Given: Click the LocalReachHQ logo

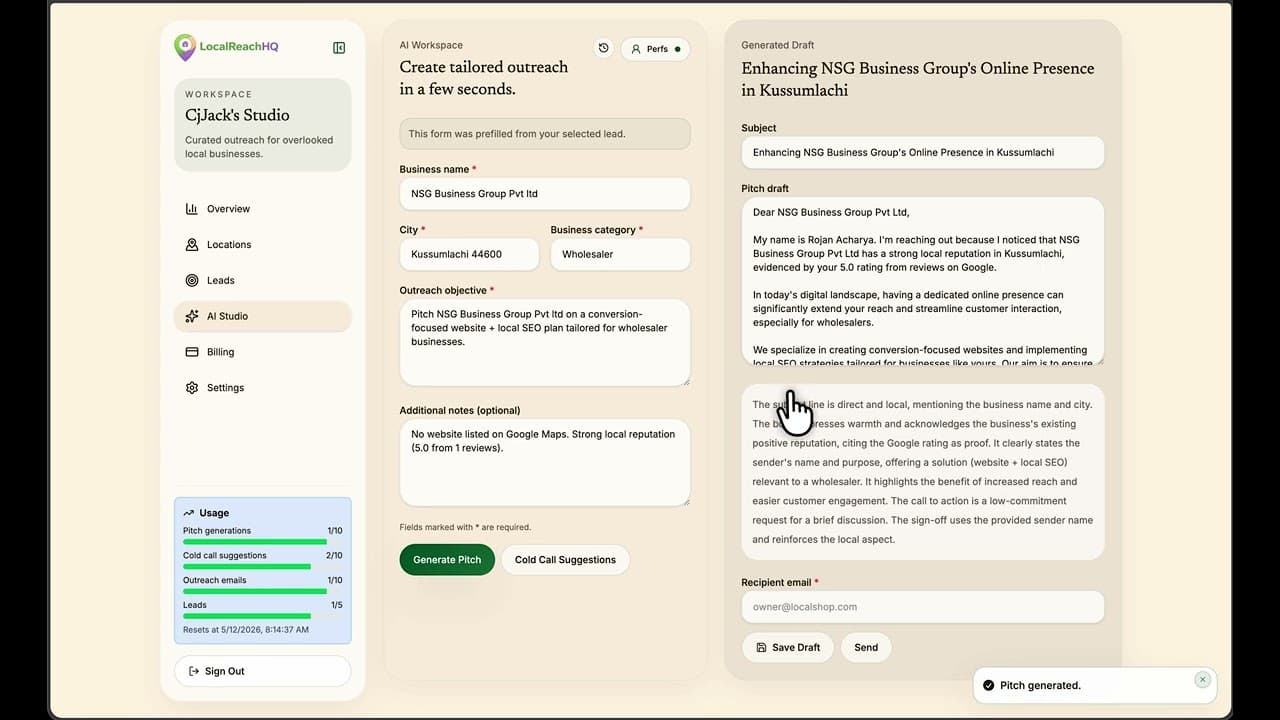Looking at the screenshot, I should coord(185,47).
